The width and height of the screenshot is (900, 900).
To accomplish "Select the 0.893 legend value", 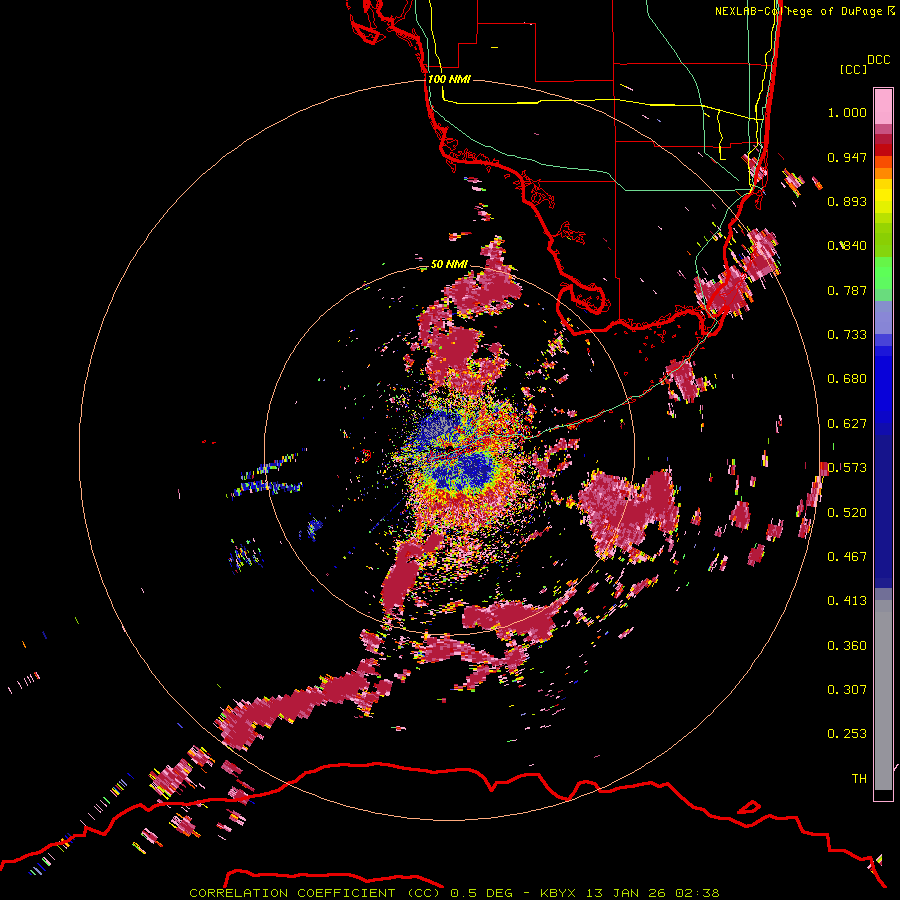I will (x=847, y=201).
